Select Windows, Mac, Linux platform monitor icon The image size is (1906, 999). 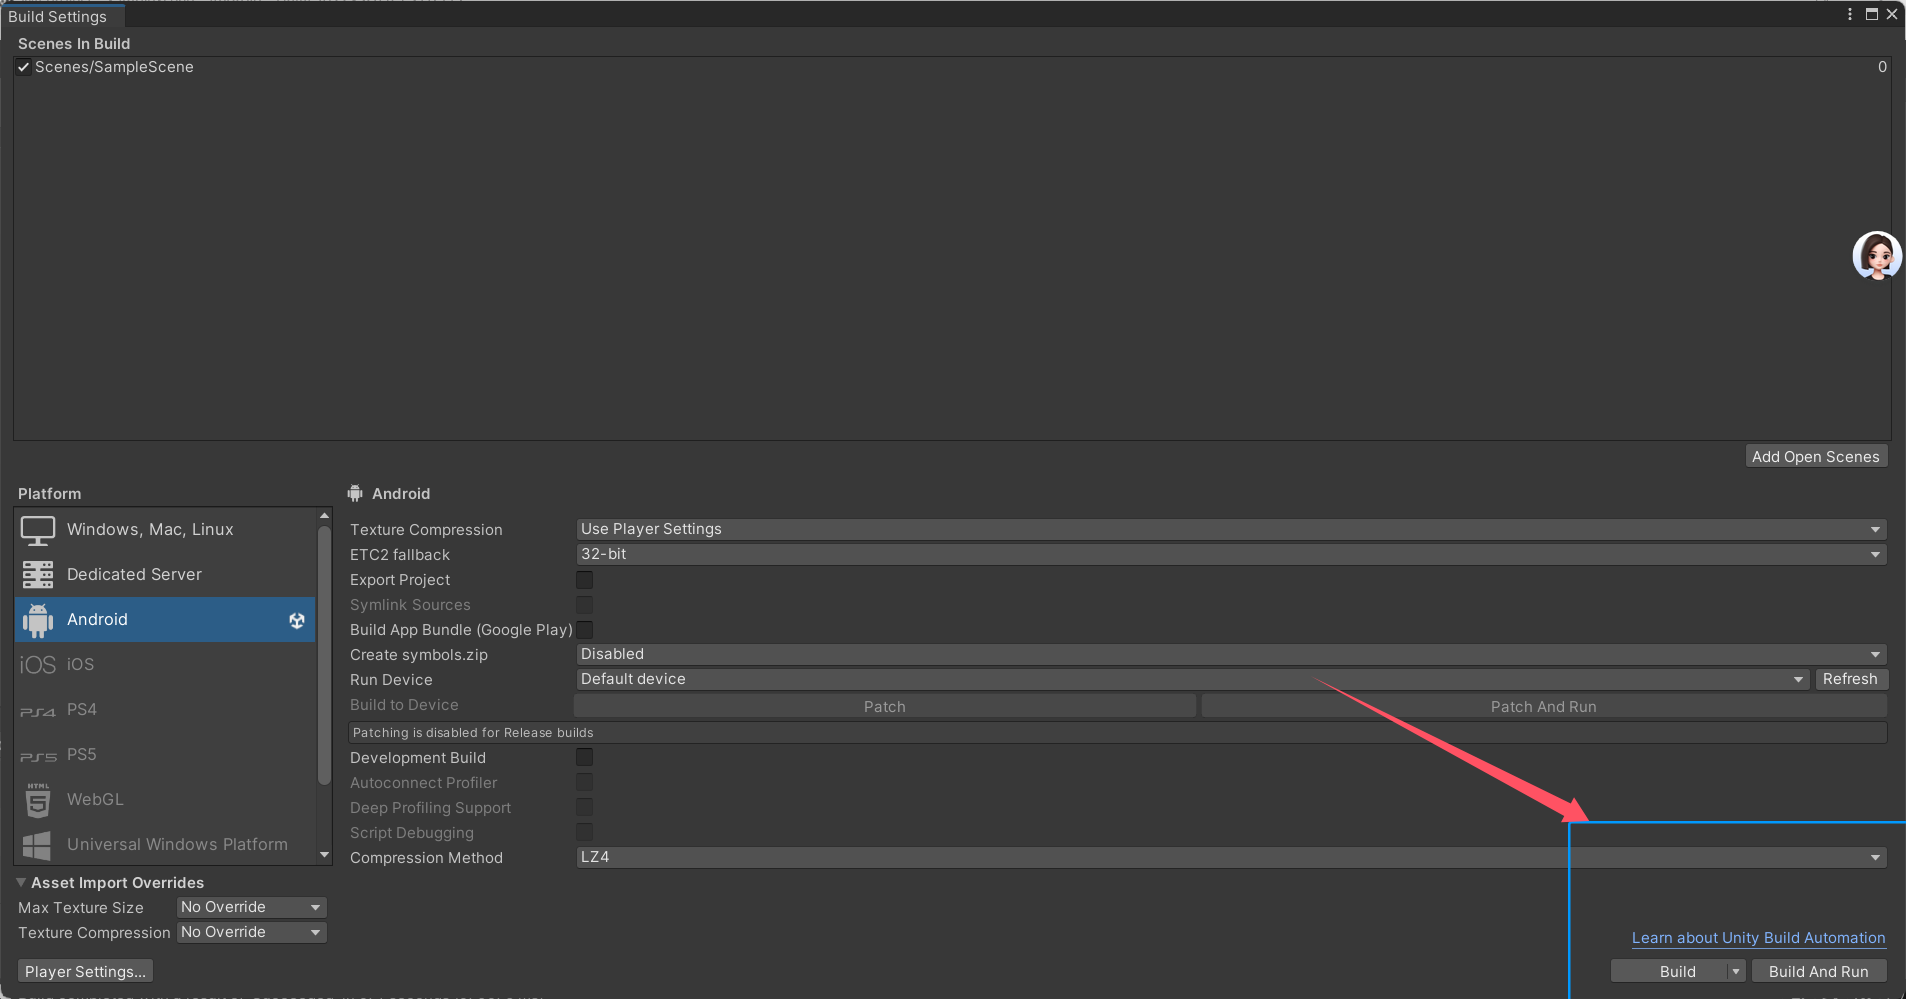[38, 530]
